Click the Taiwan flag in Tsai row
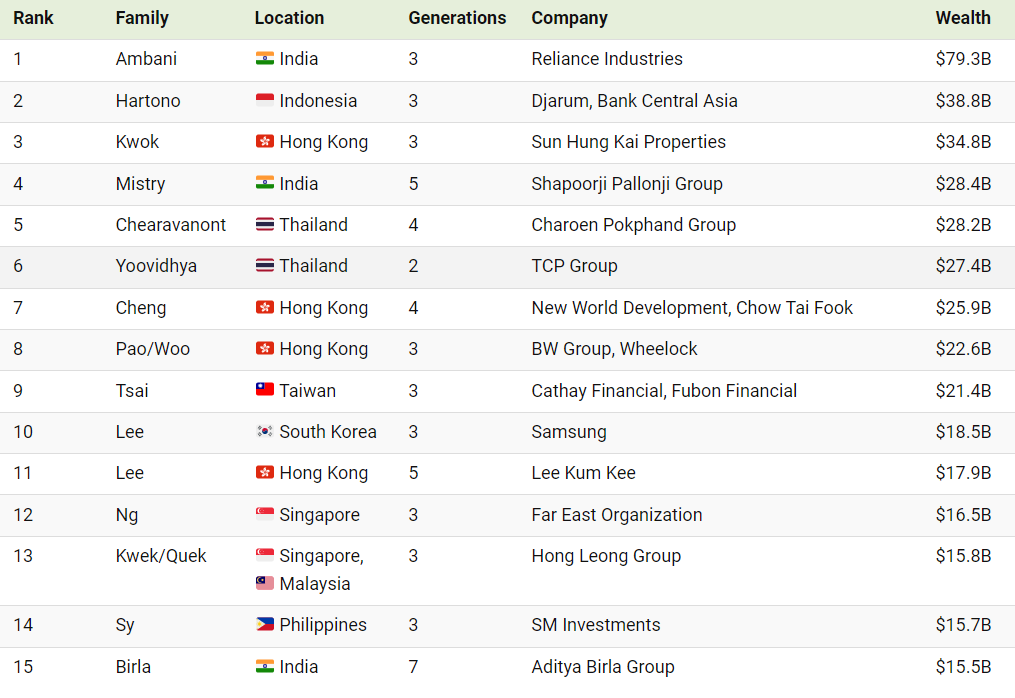The height and width of the screenshot is (698, 1015). [265, 390]
